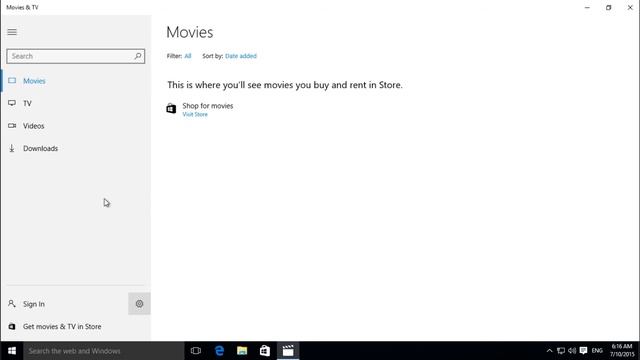Open the taskbar clock and date
The width and height of the screenshot is (640, 360).
tap(622, 351)
